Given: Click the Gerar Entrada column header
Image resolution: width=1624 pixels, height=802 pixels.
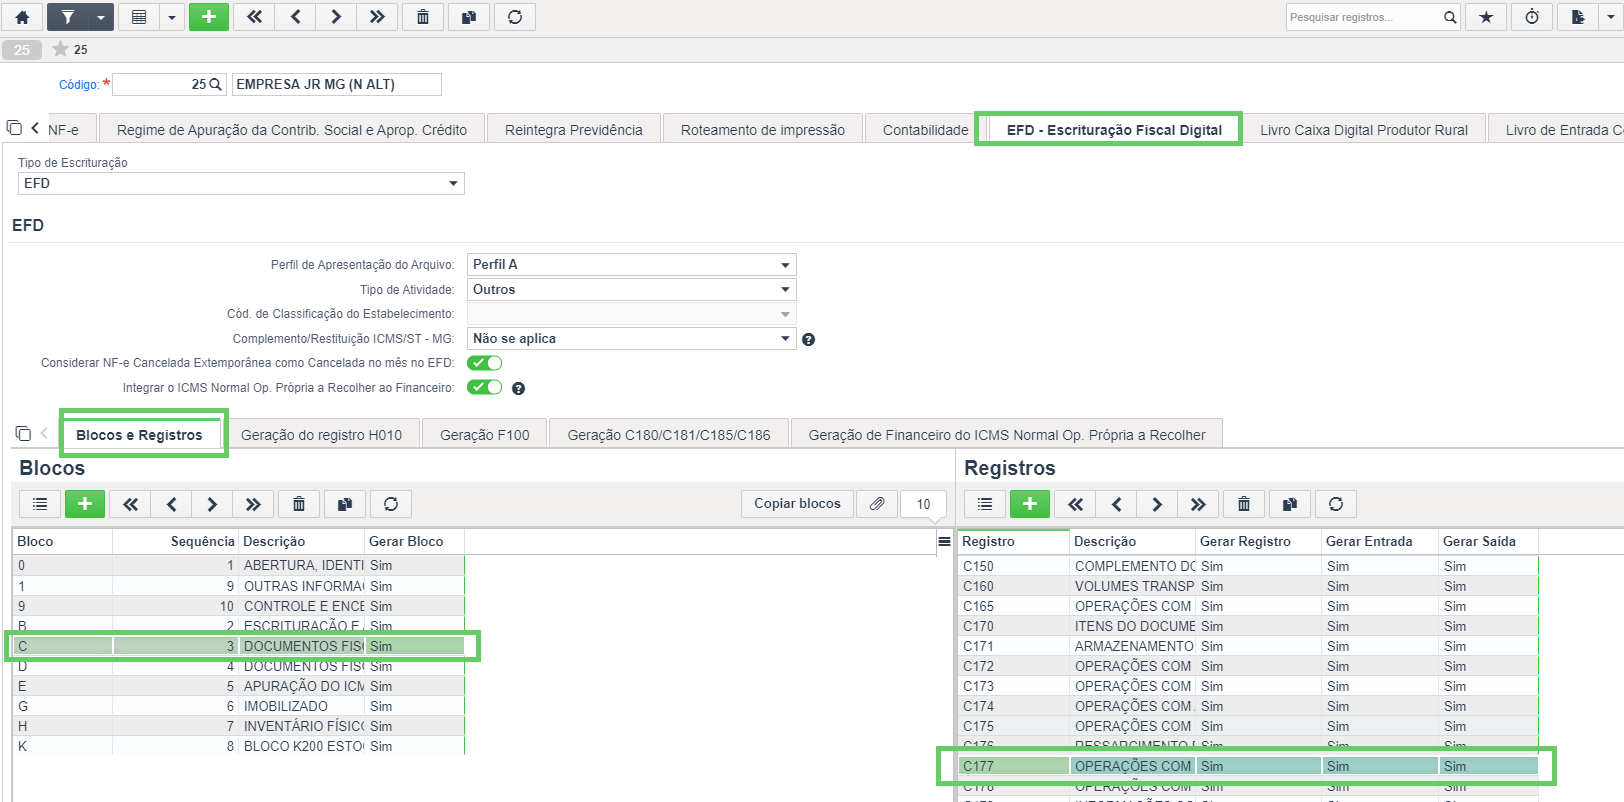Looking at the screenshot, I should 1380,541.
